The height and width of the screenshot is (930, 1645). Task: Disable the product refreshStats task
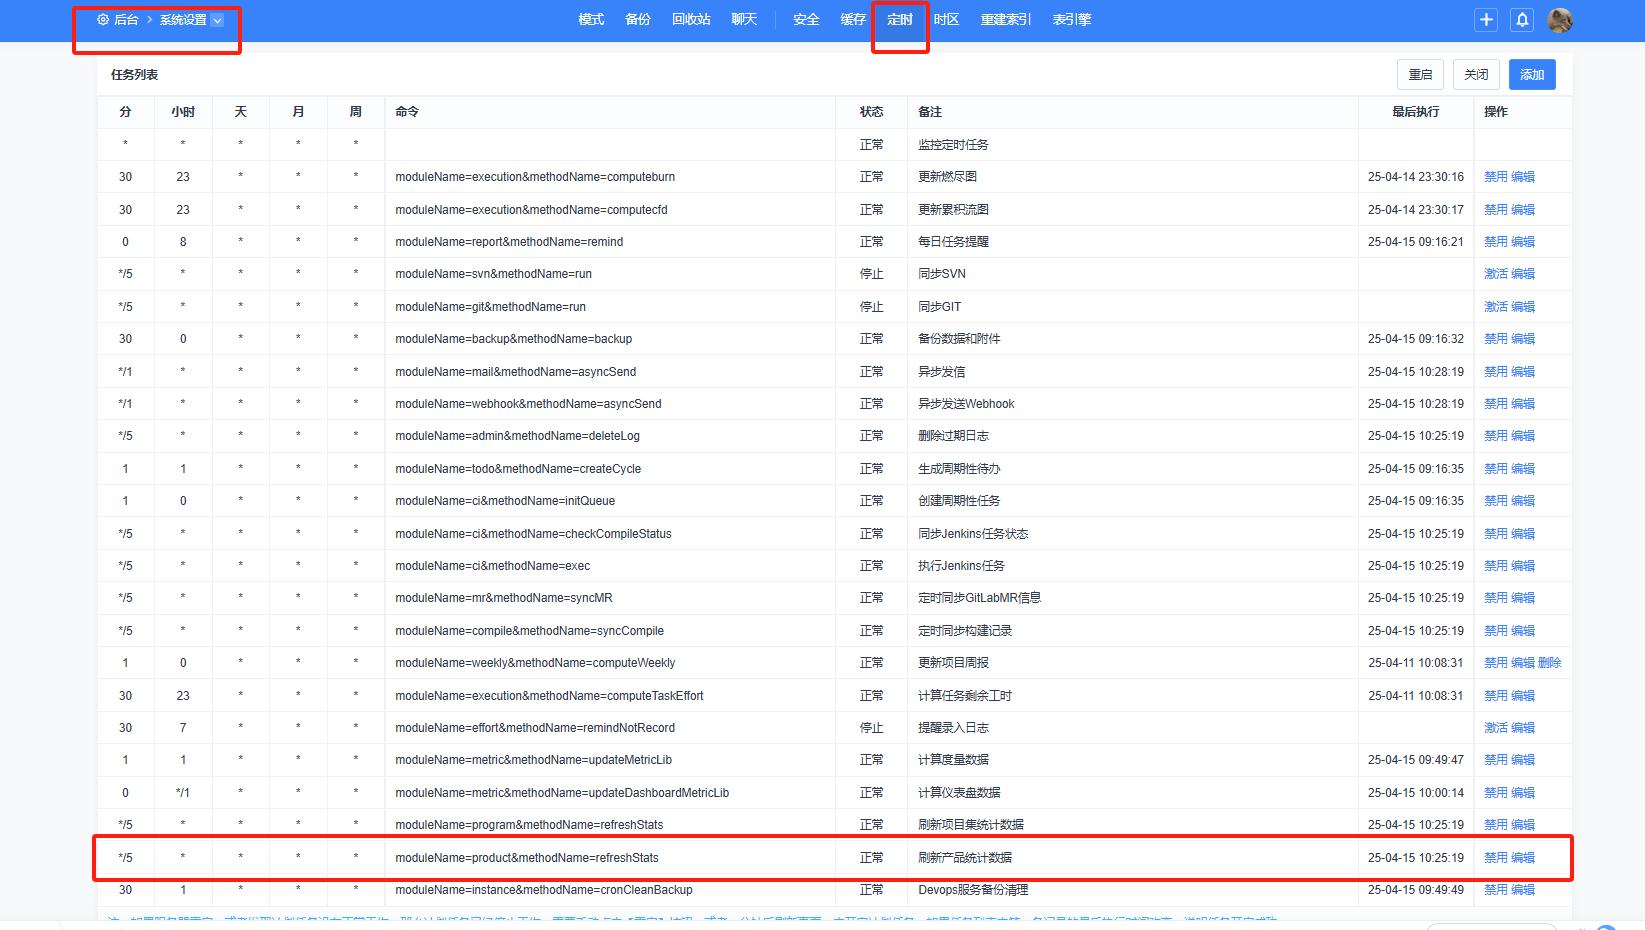coord(1496,858)
